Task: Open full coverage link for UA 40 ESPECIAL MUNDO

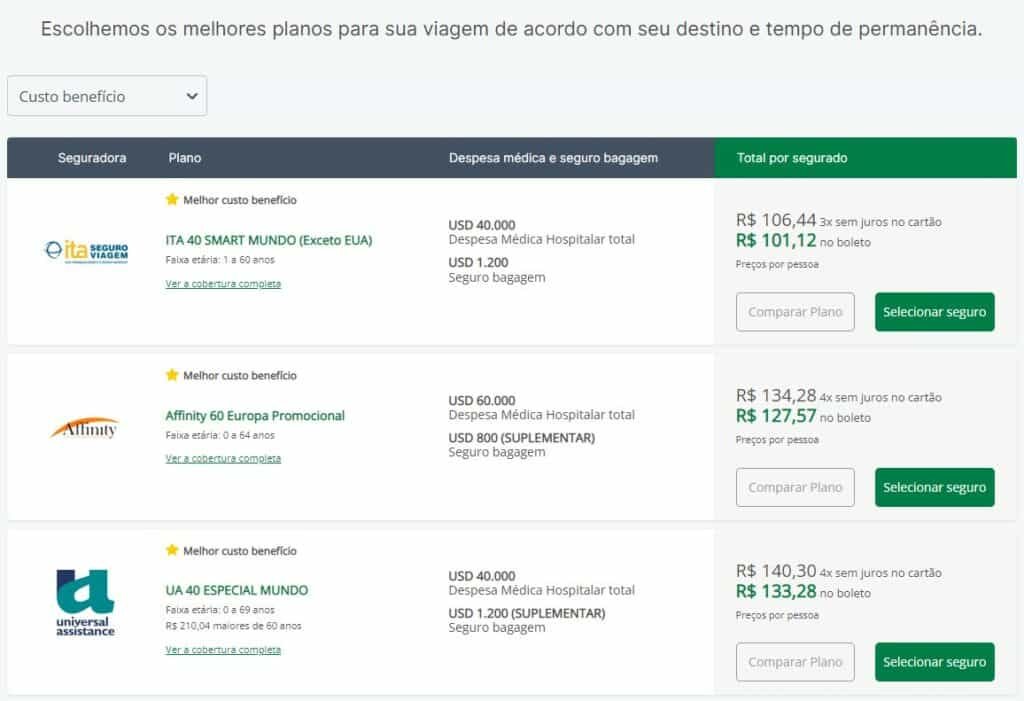Action: [x=222, y=649]
